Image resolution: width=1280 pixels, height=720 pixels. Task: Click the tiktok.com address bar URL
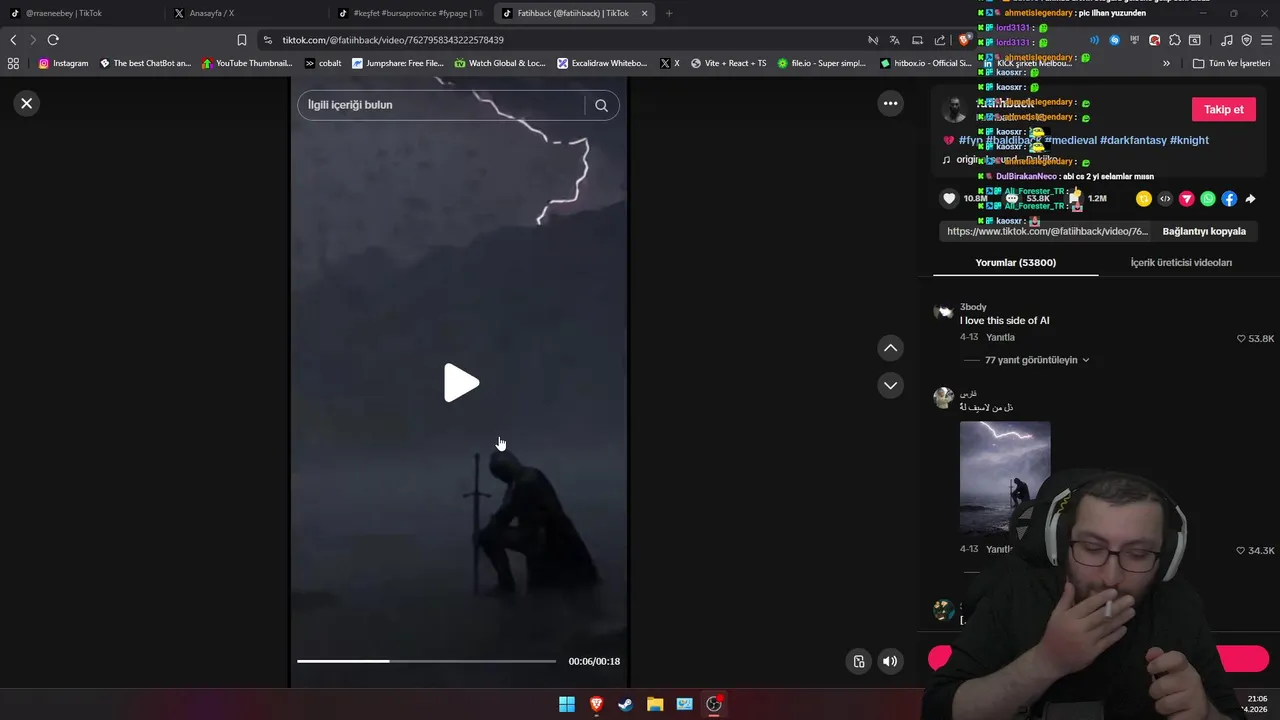click(393, 40)
